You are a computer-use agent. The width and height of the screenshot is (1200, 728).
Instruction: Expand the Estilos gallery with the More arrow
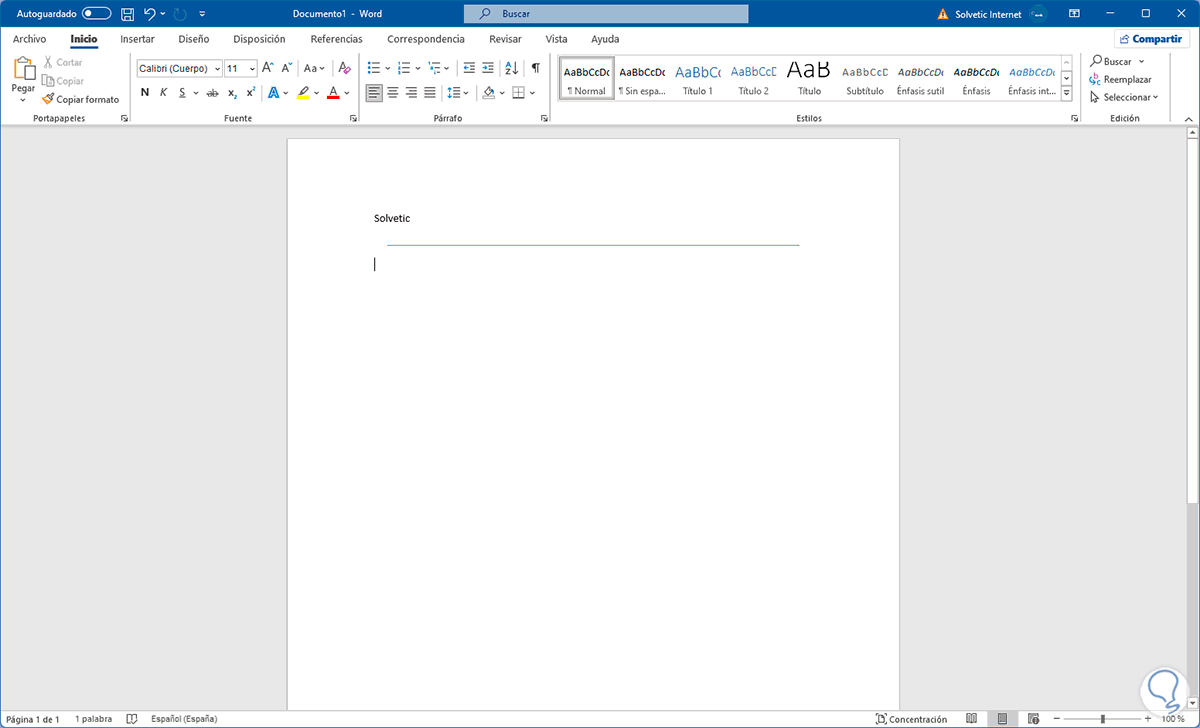[x=1066, y=93]
